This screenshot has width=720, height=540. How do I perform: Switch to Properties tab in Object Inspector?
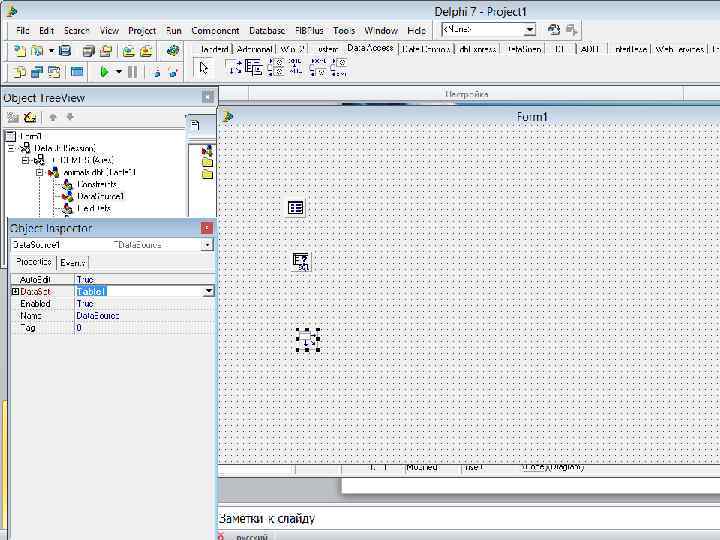tap(34, 262)
